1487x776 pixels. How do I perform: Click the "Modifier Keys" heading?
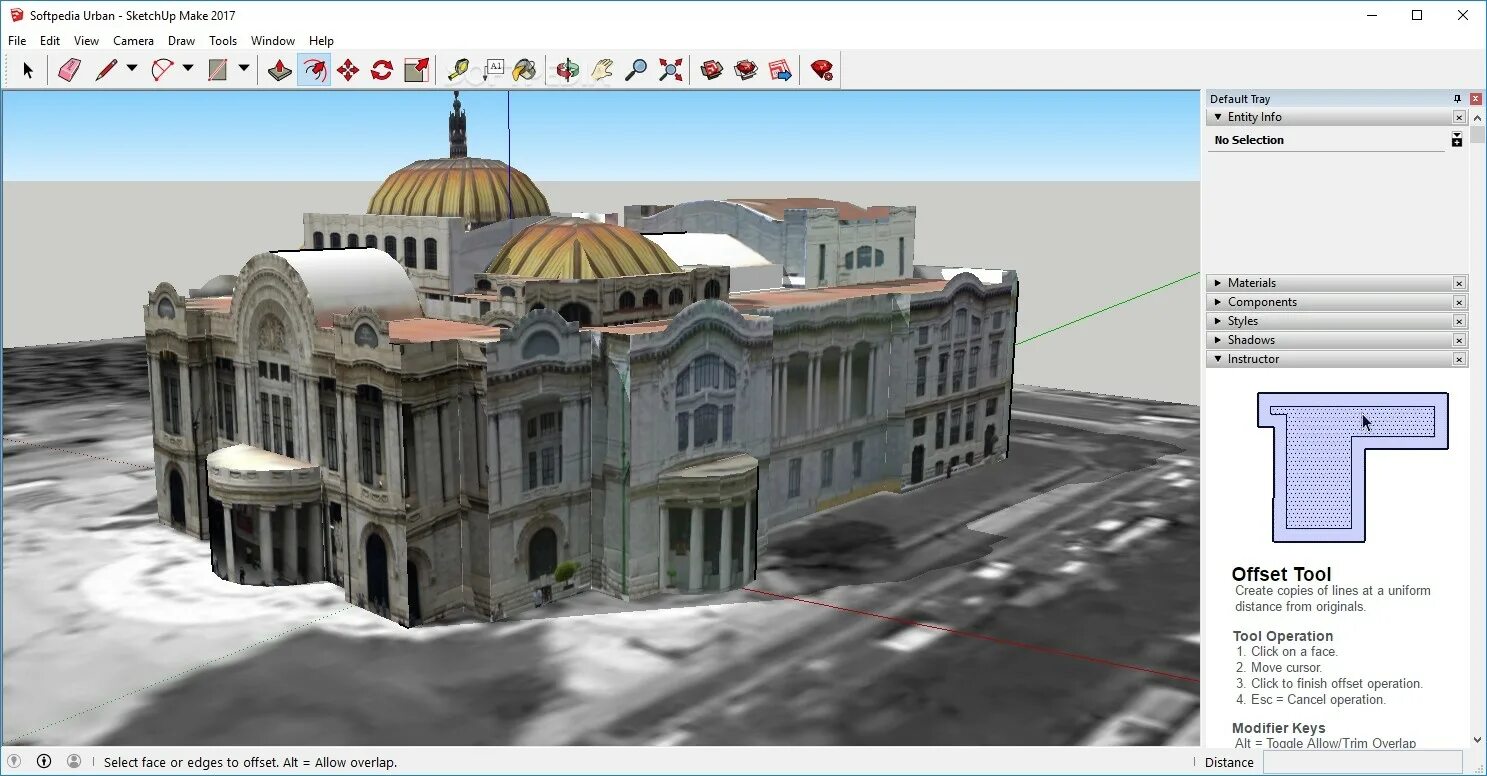[1278, 728]
